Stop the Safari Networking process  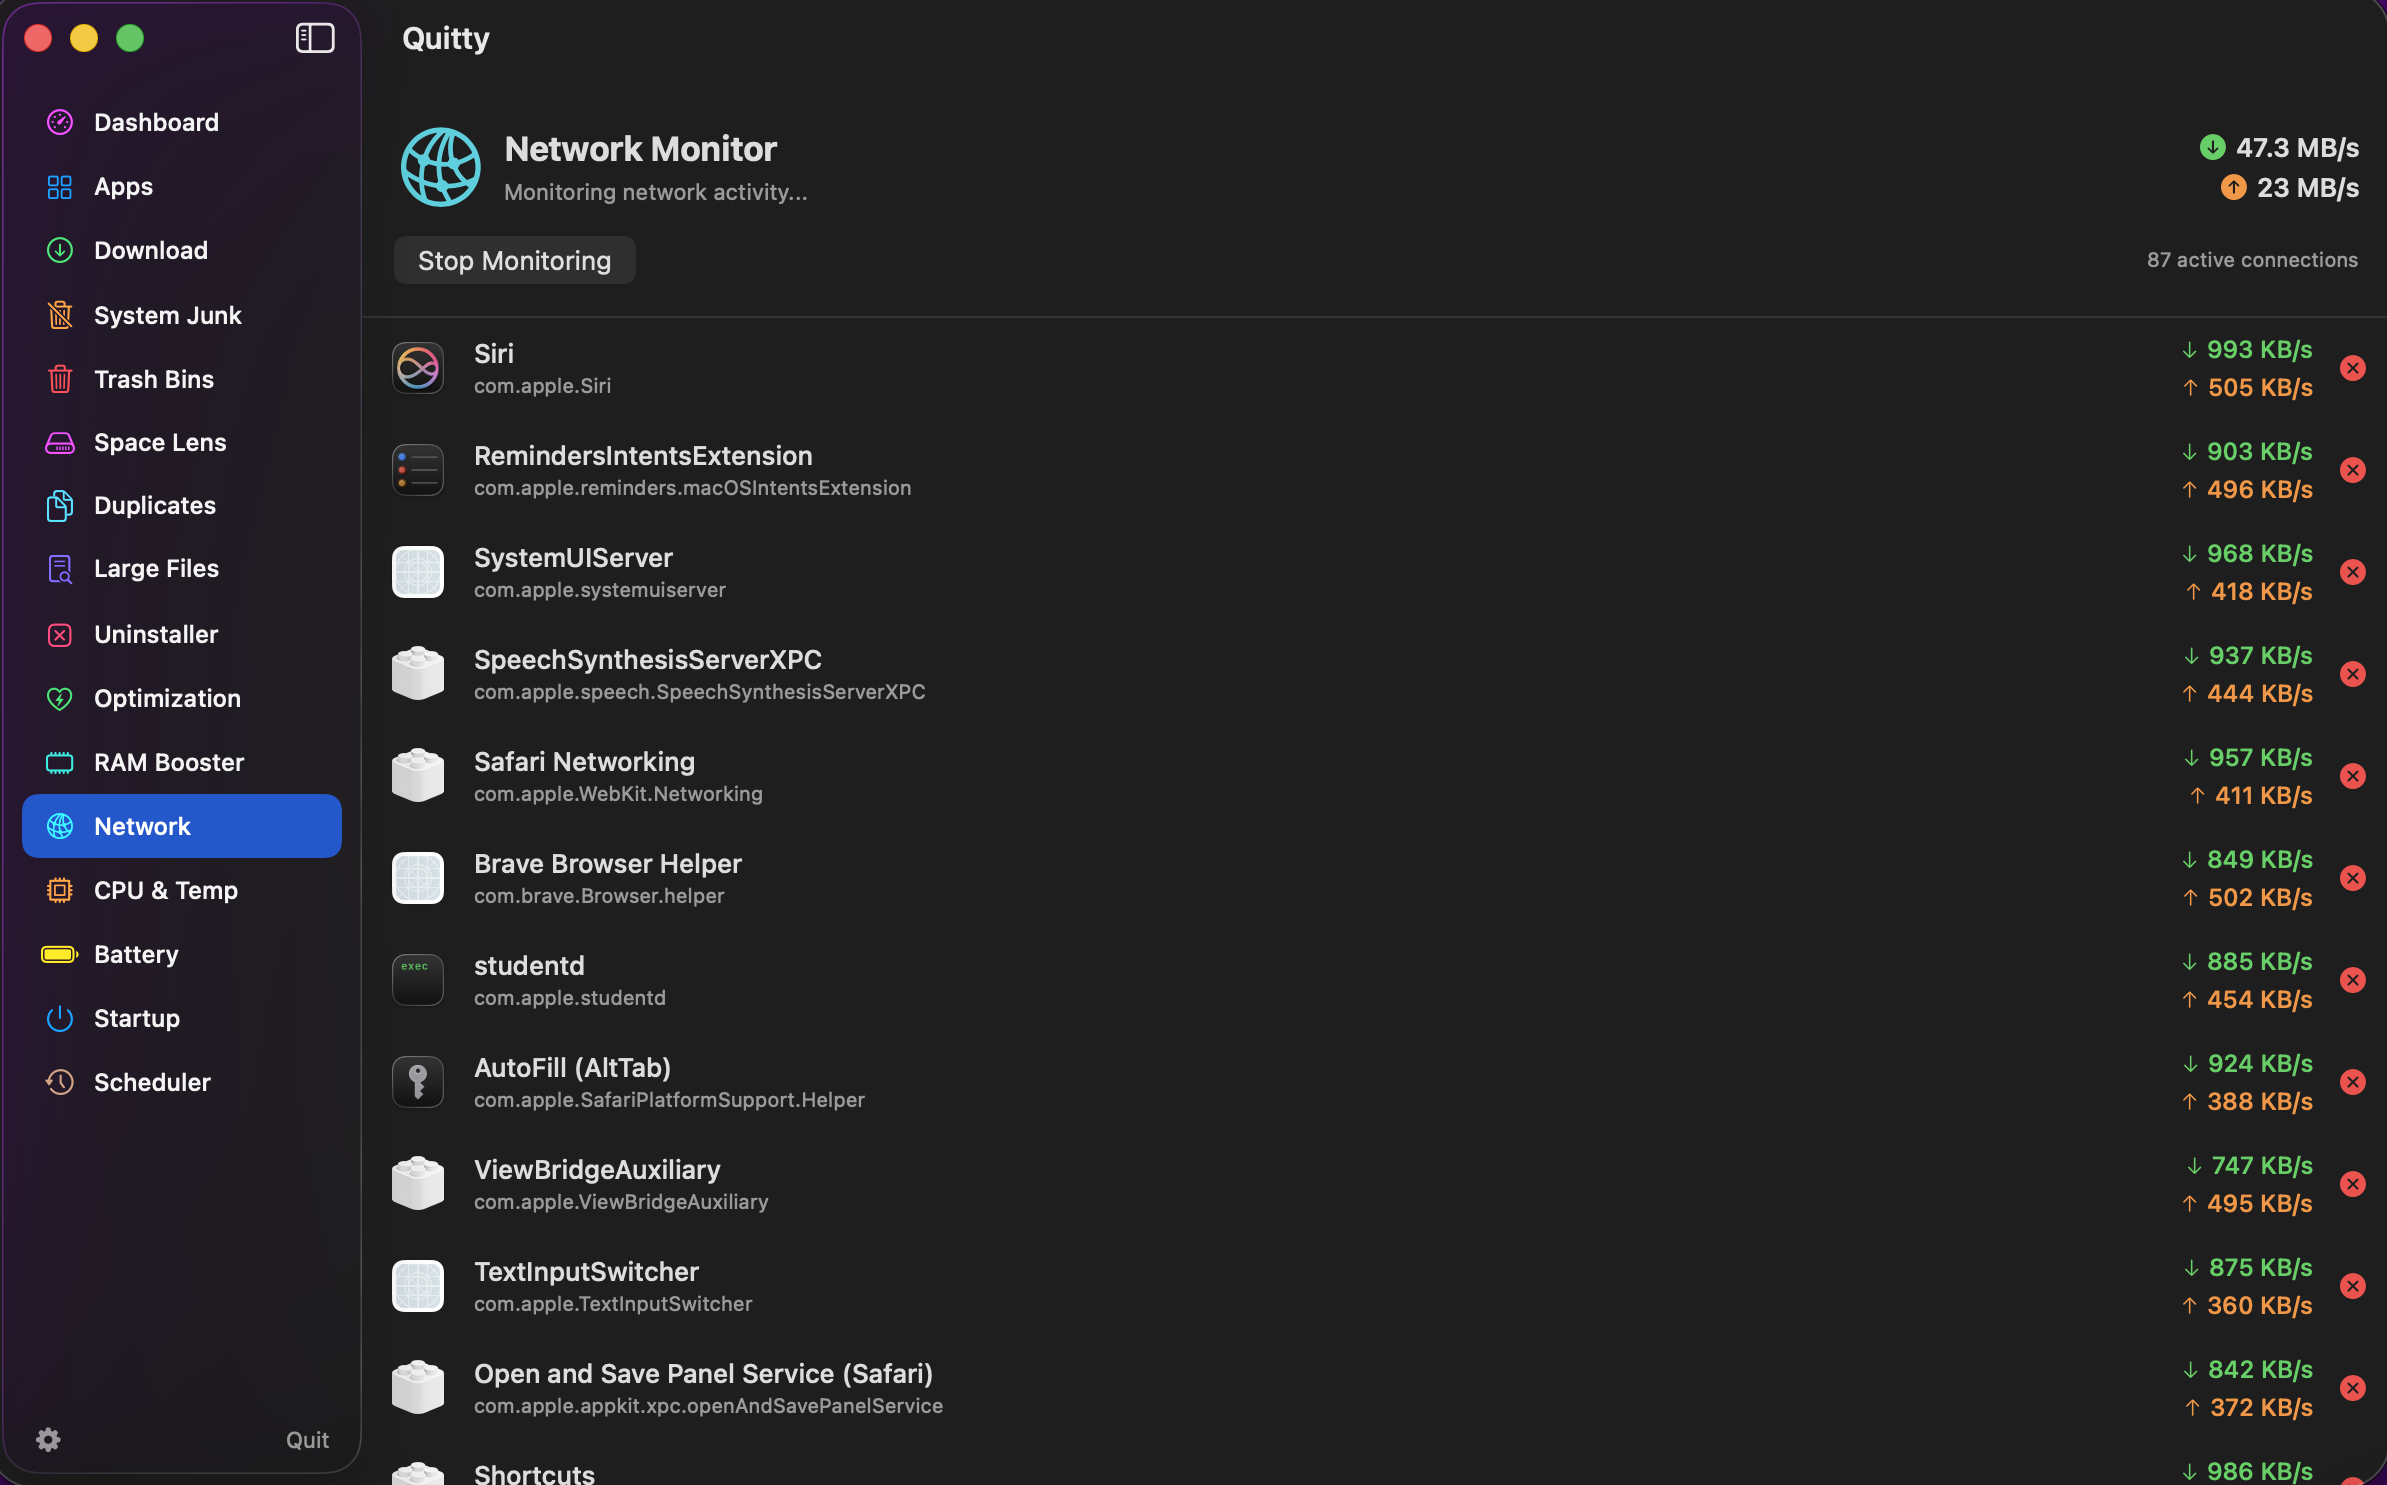tap(2353, 777)
